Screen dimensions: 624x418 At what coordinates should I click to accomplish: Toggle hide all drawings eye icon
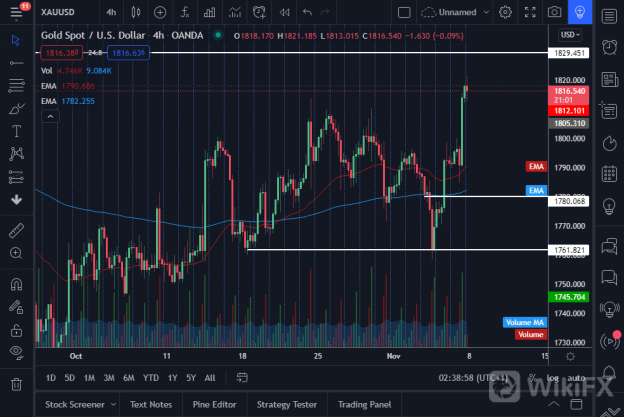pyautogui.click(x=16, y=354)
